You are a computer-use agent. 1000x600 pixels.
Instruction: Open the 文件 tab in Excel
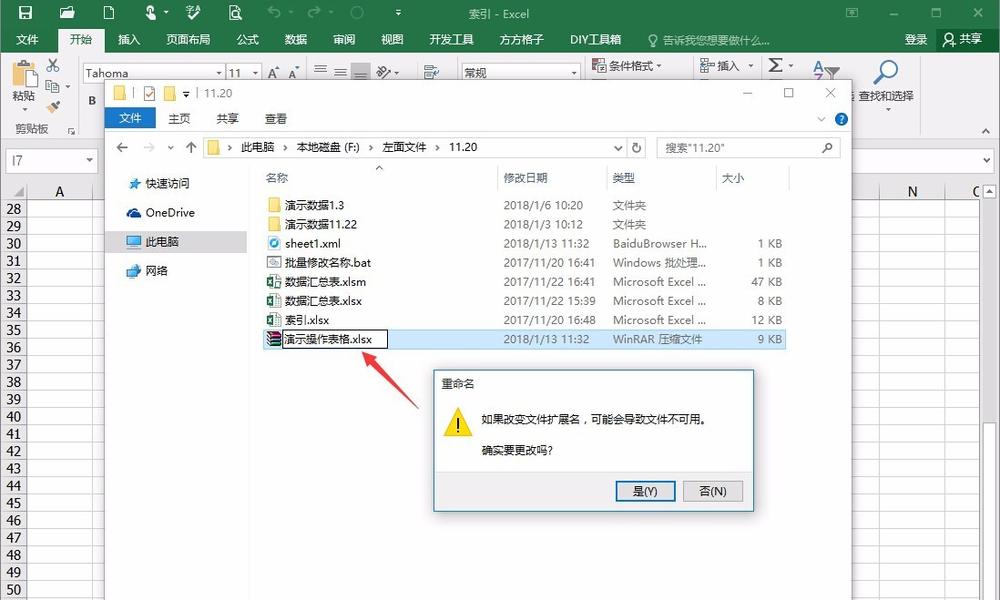[27, 40]
